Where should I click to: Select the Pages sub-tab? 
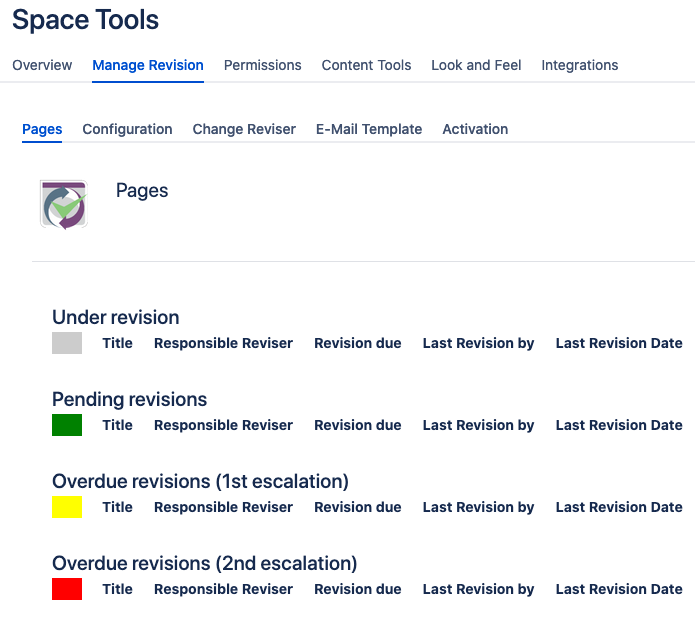[x=42, y=129]
